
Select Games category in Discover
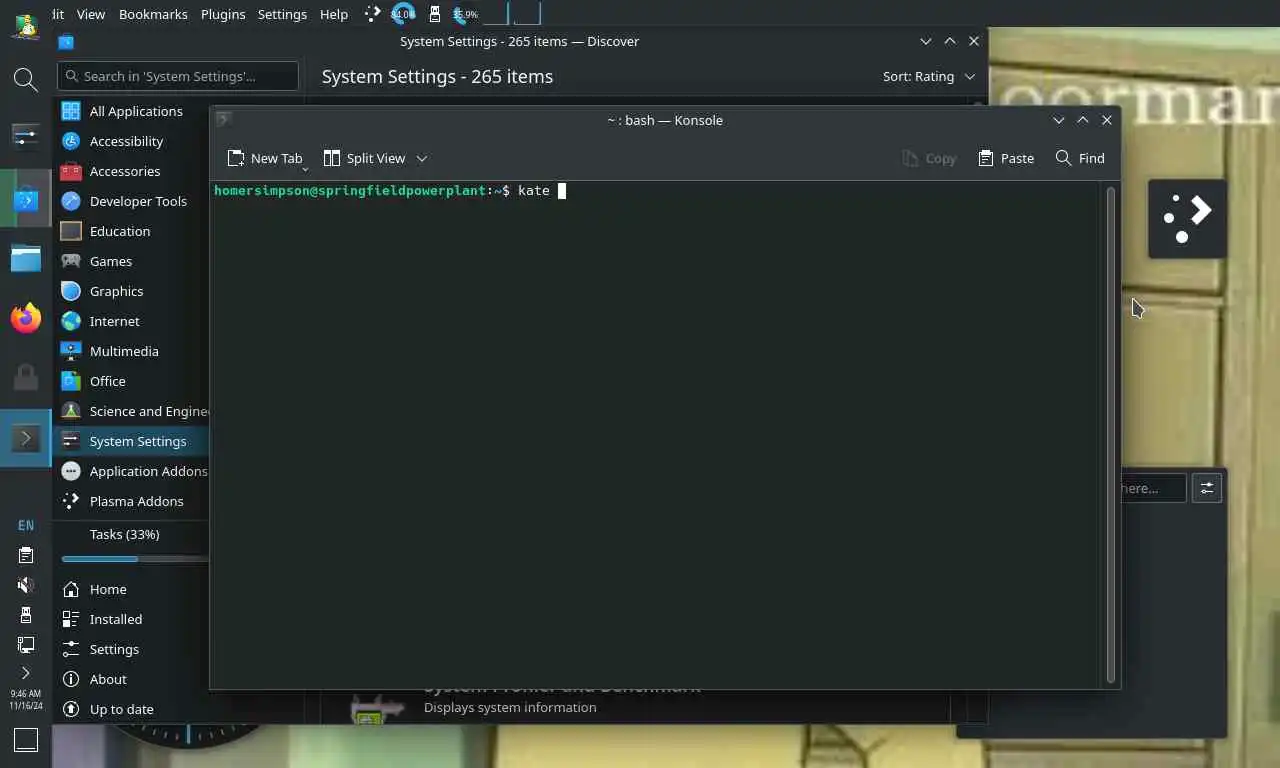131,261
